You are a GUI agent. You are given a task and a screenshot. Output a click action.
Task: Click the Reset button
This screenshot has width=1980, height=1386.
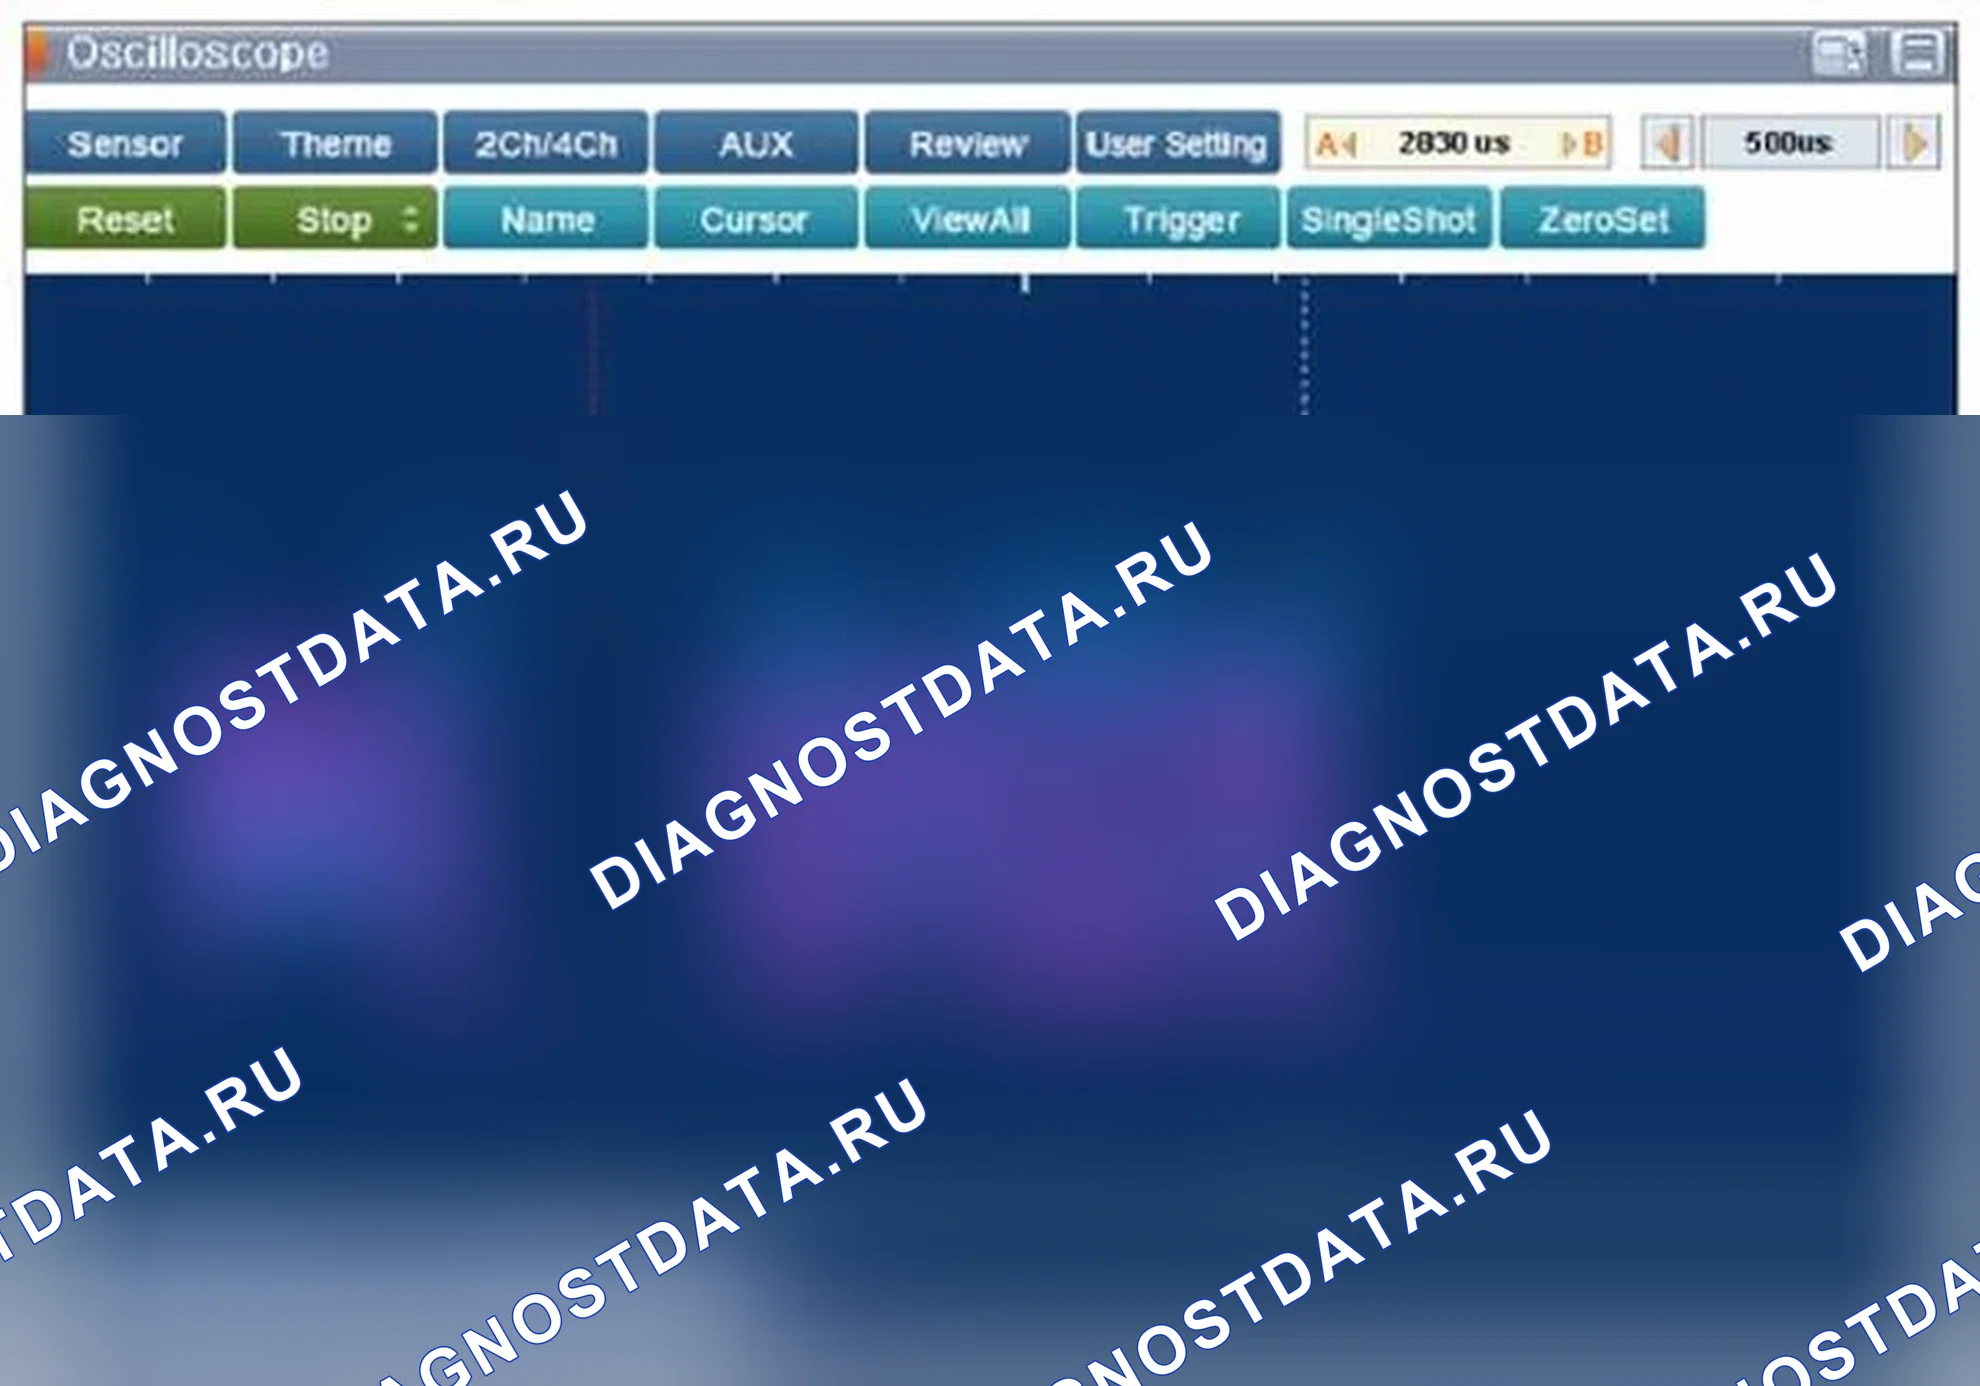coord(125,219)
